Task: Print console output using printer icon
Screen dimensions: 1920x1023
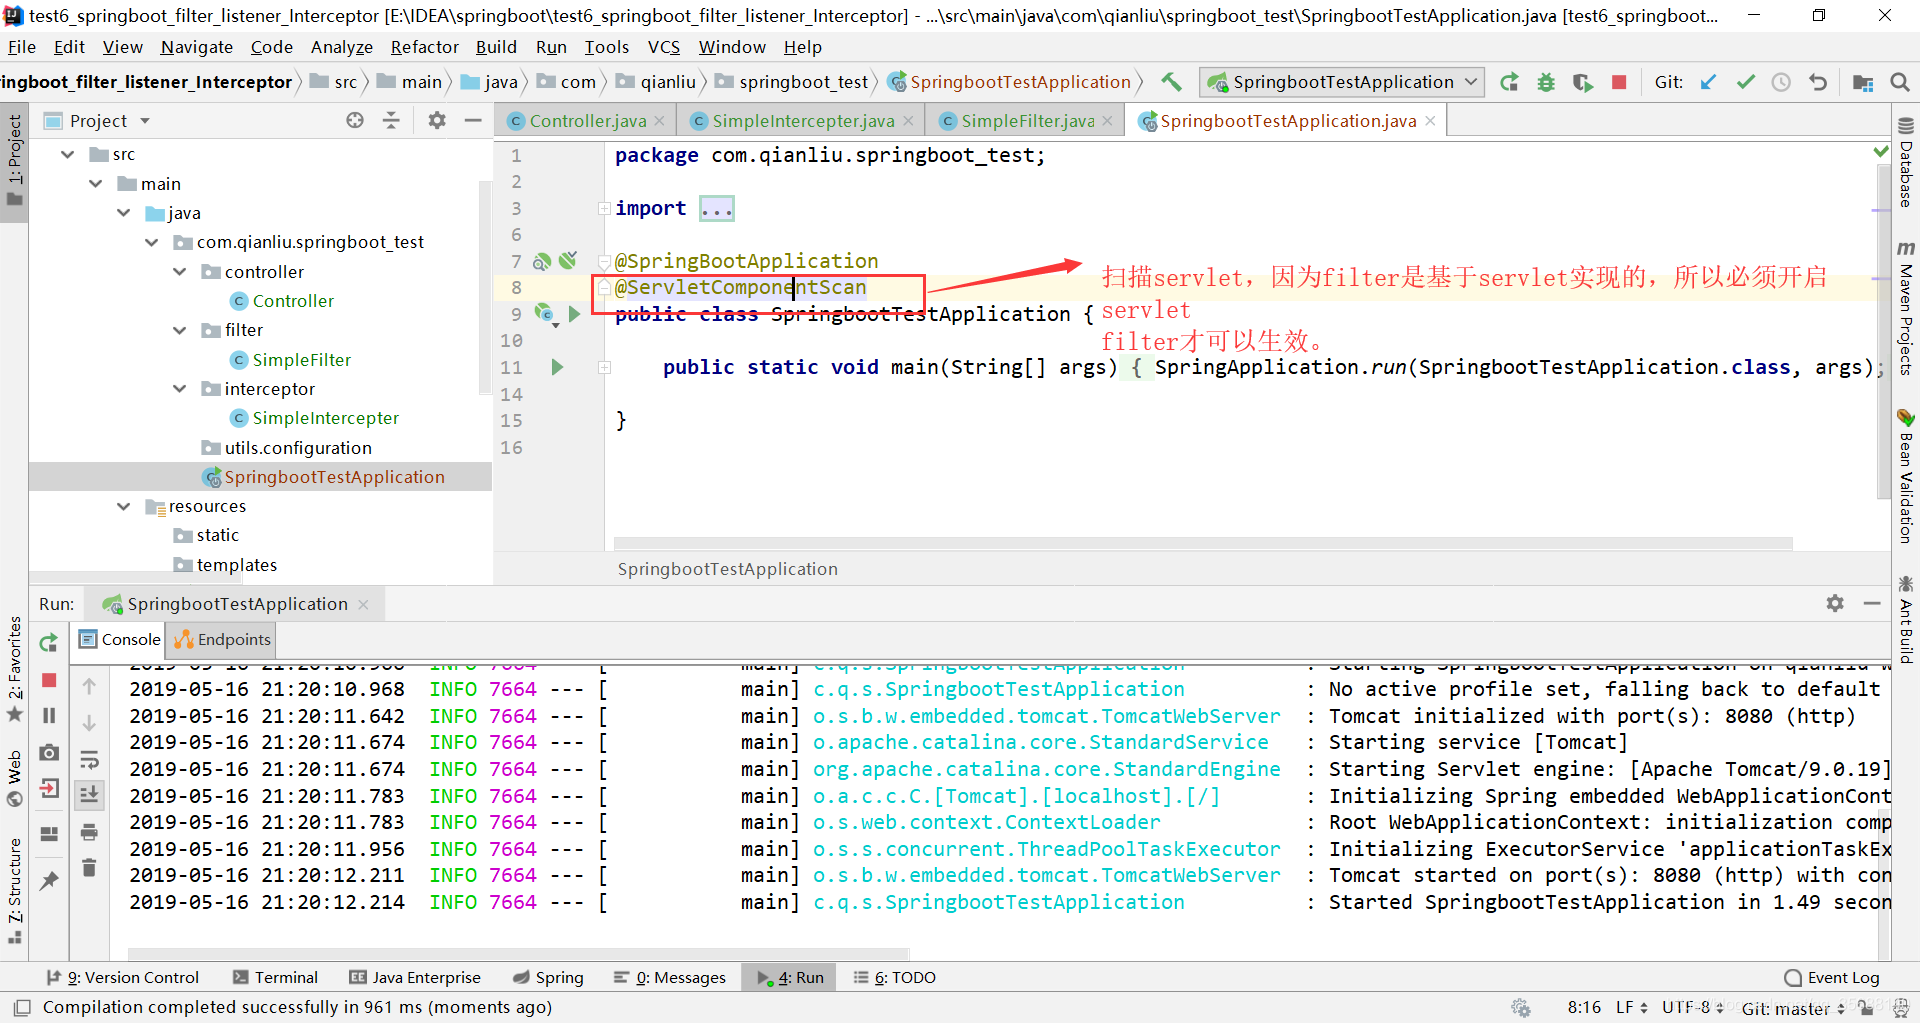Action: (89, 832)
